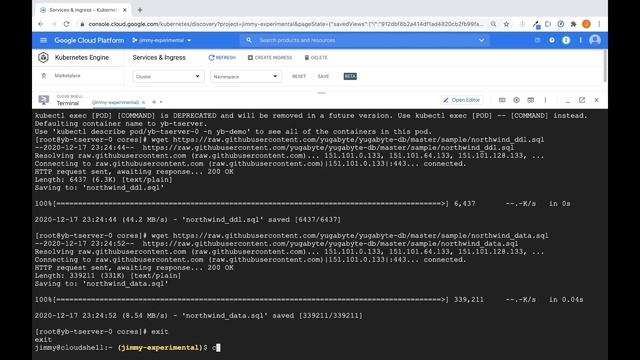Open the Cloud Shell three-dot more menu
The height and width of the screenshot is (360, 640).
click(x=545, y=100)
